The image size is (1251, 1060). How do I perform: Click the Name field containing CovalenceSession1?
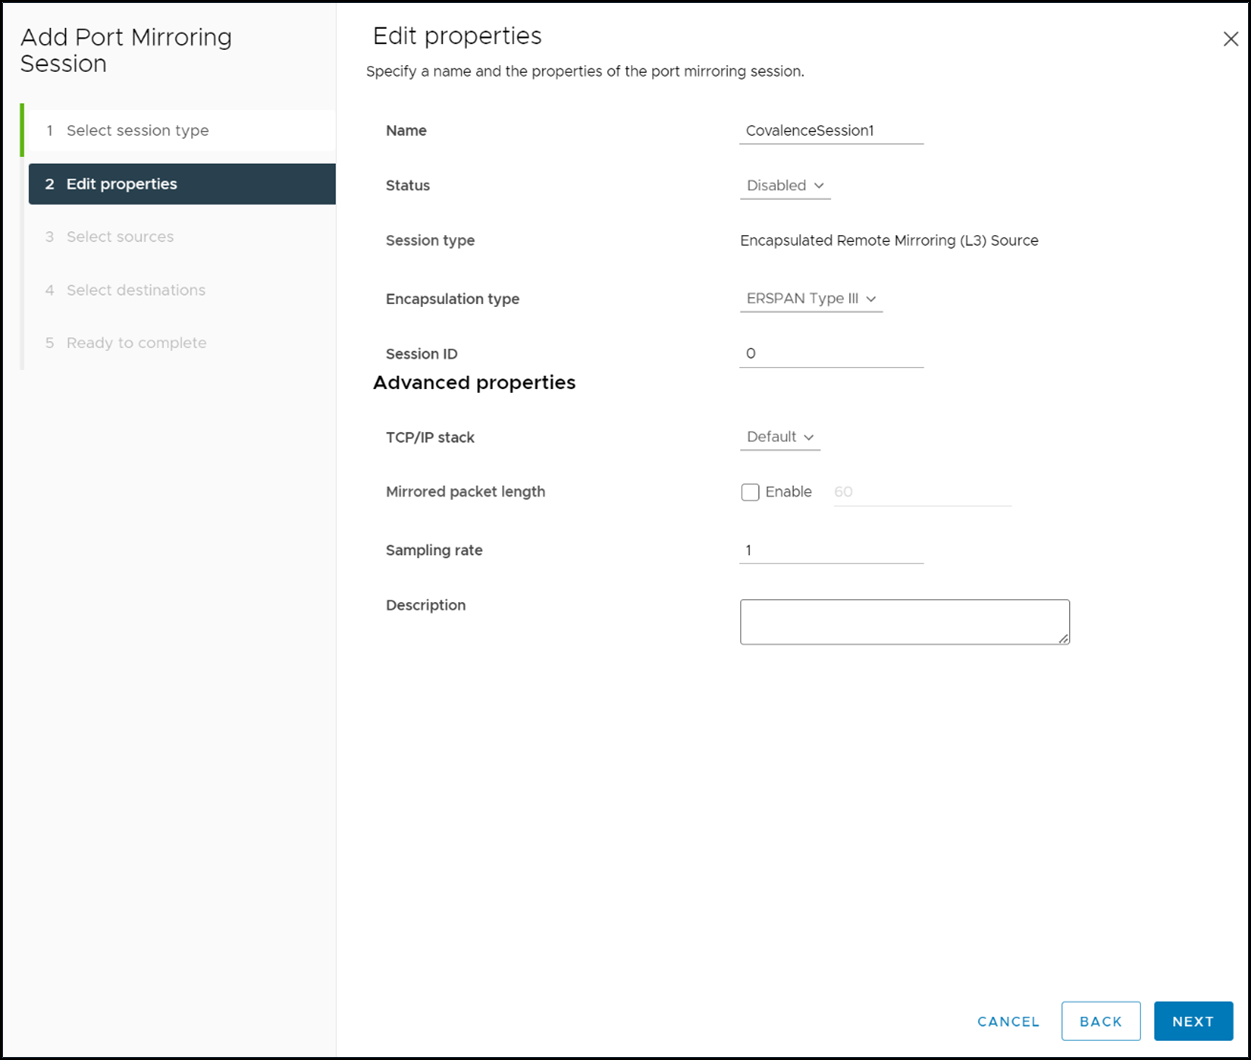click(x=831, y=131)
